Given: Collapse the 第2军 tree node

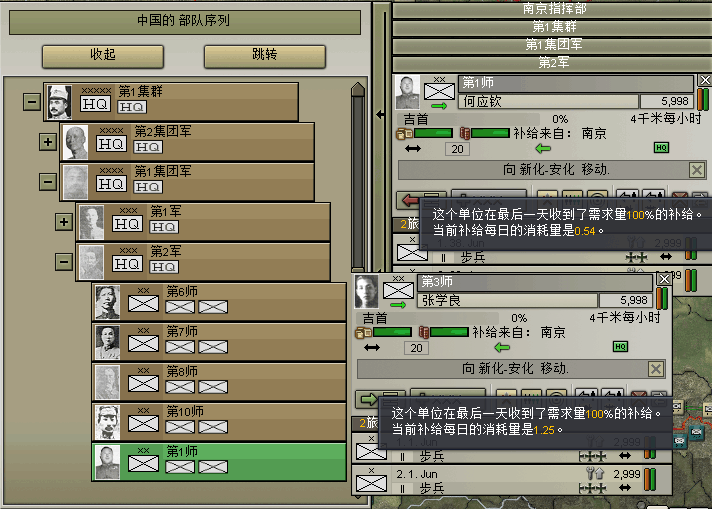Looking at the screenshot, I should click(64, 262).
